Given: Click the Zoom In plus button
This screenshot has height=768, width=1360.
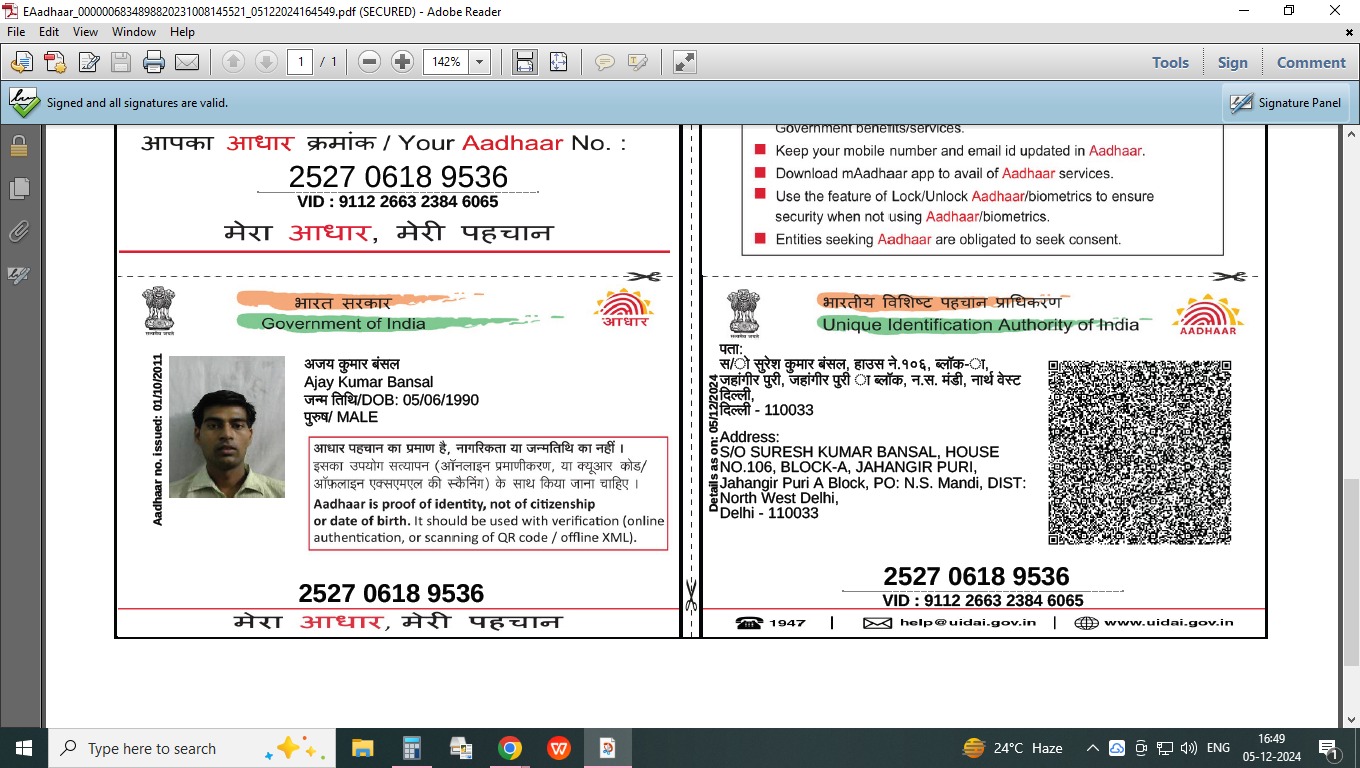Looking at the screenshot, I should tap(402, 62).
